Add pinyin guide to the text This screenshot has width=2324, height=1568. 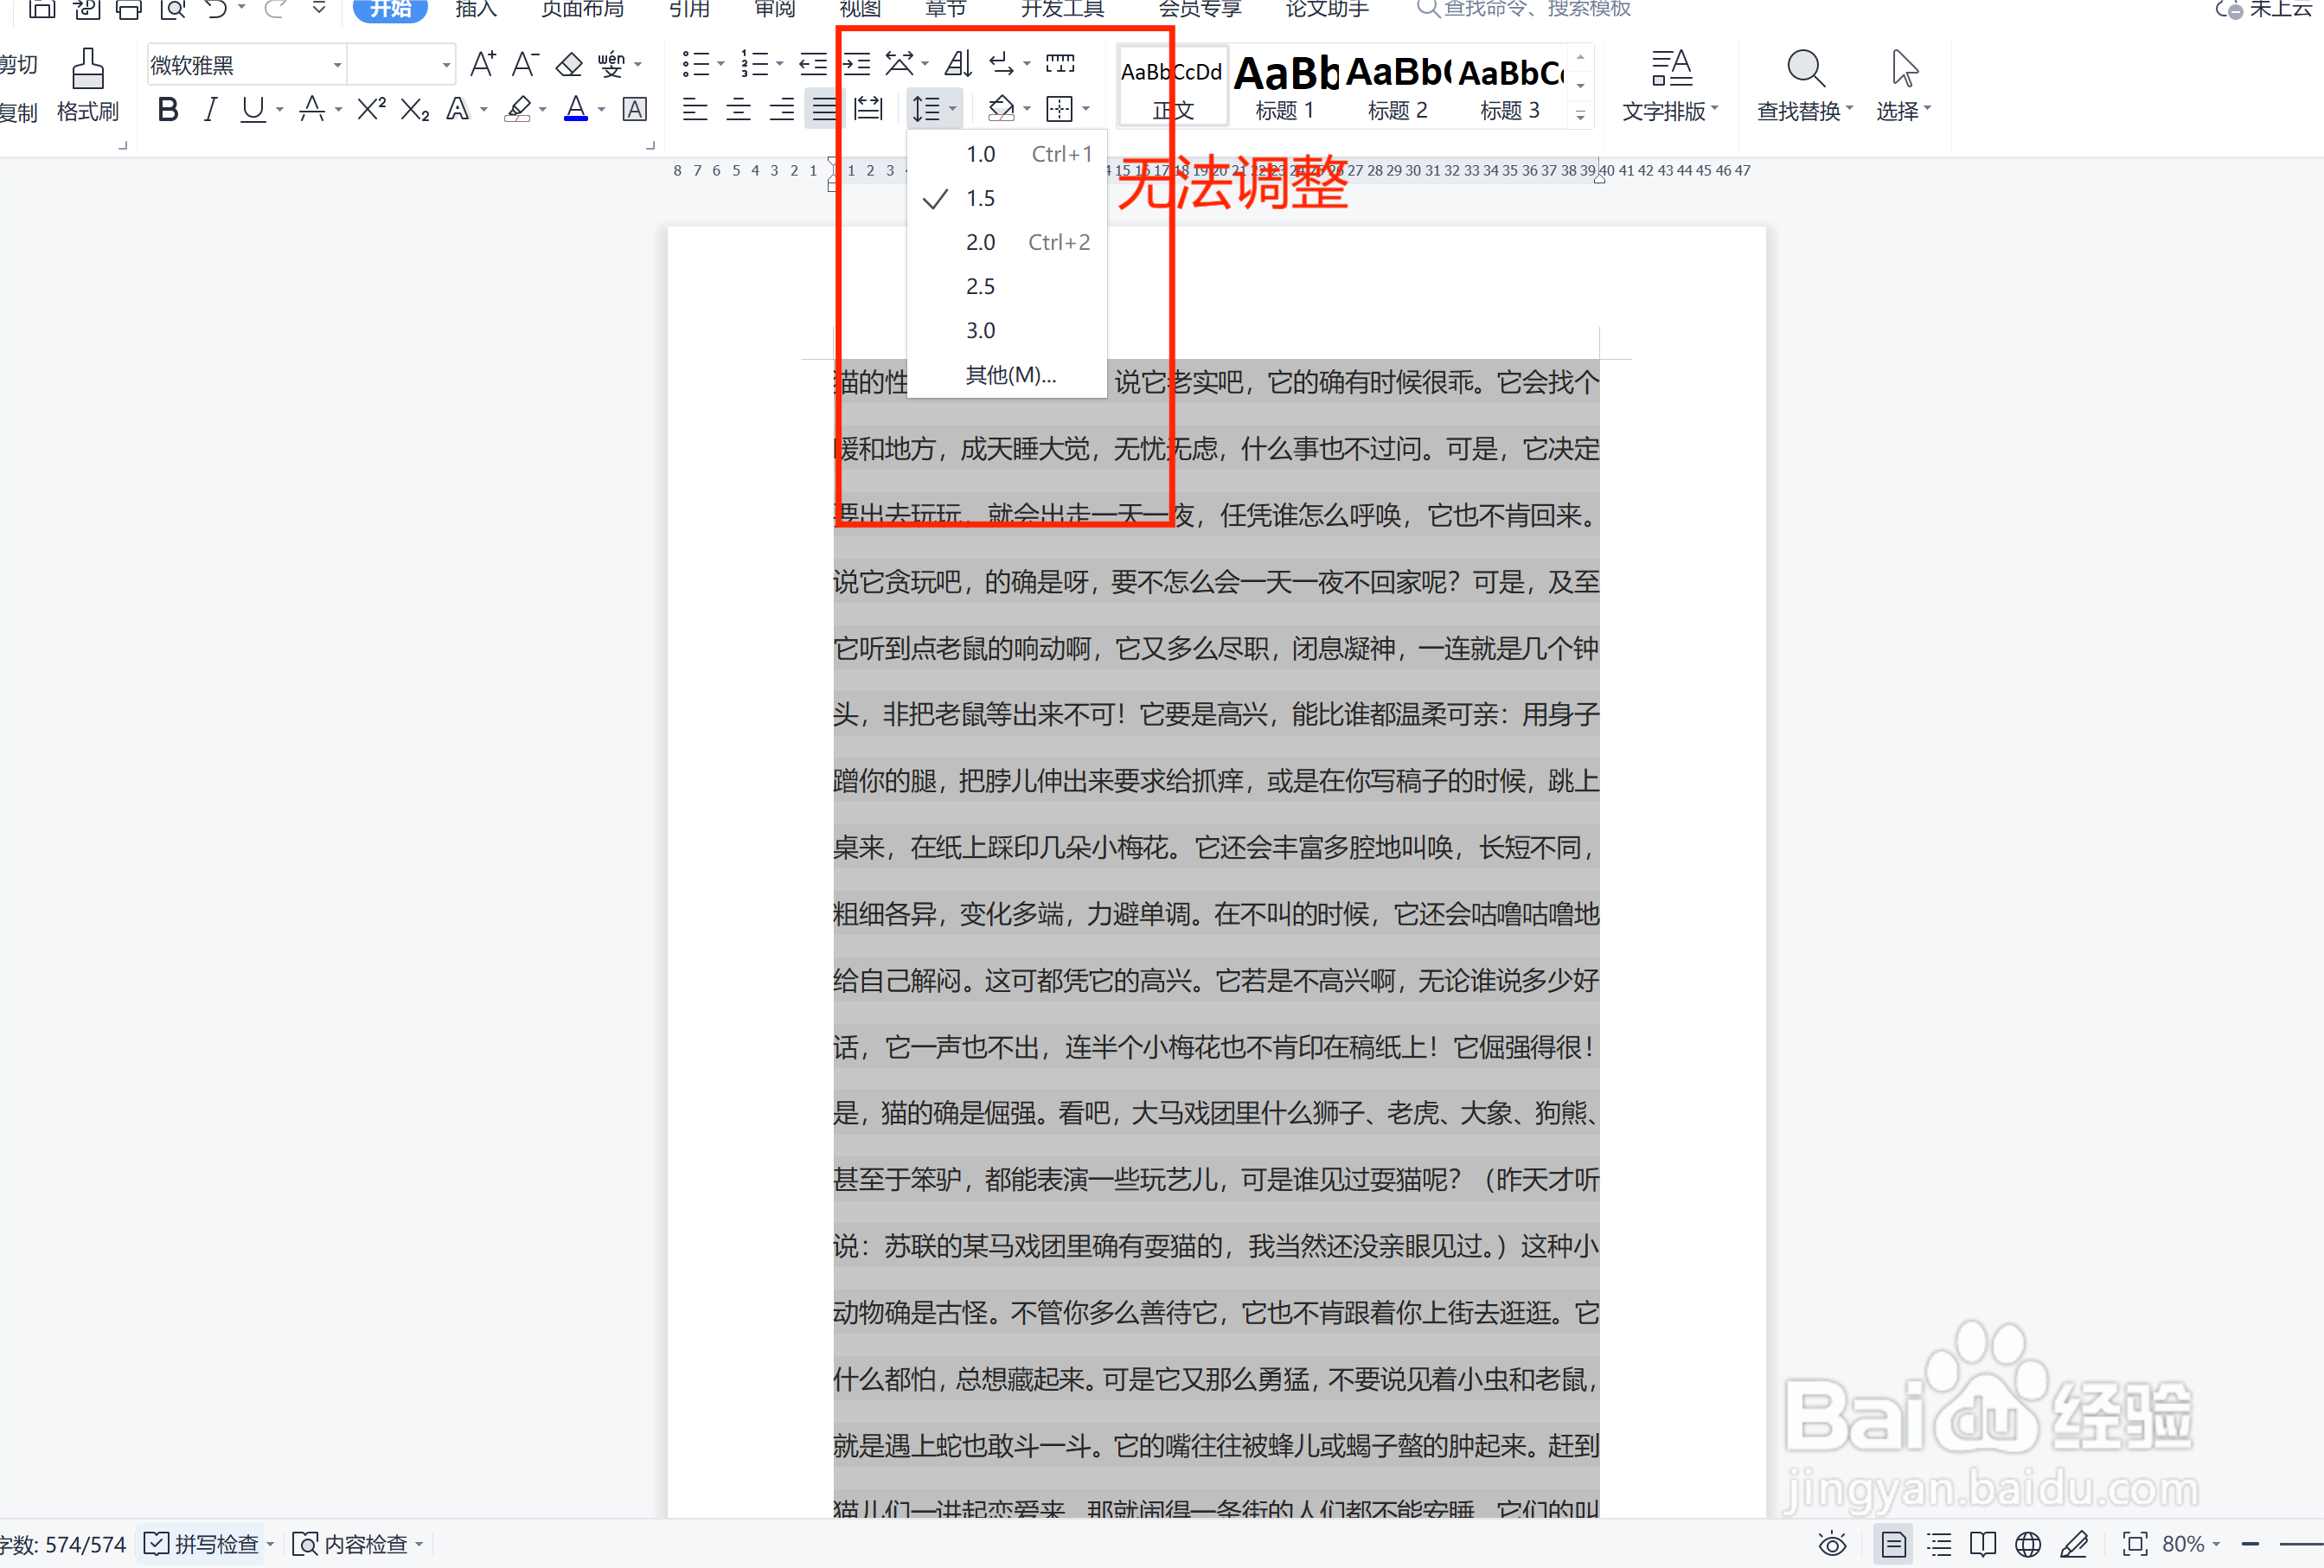coord(613,63)
